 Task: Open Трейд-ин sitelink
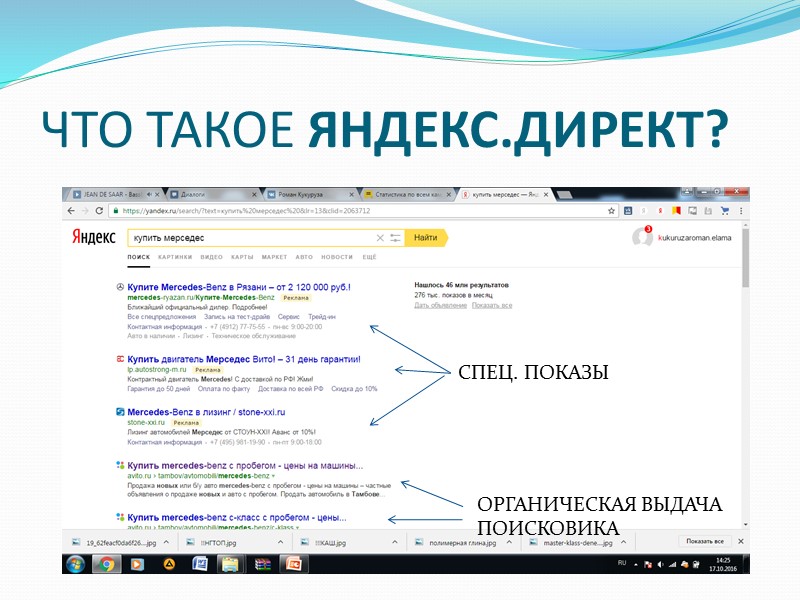[x=322, y=317]
